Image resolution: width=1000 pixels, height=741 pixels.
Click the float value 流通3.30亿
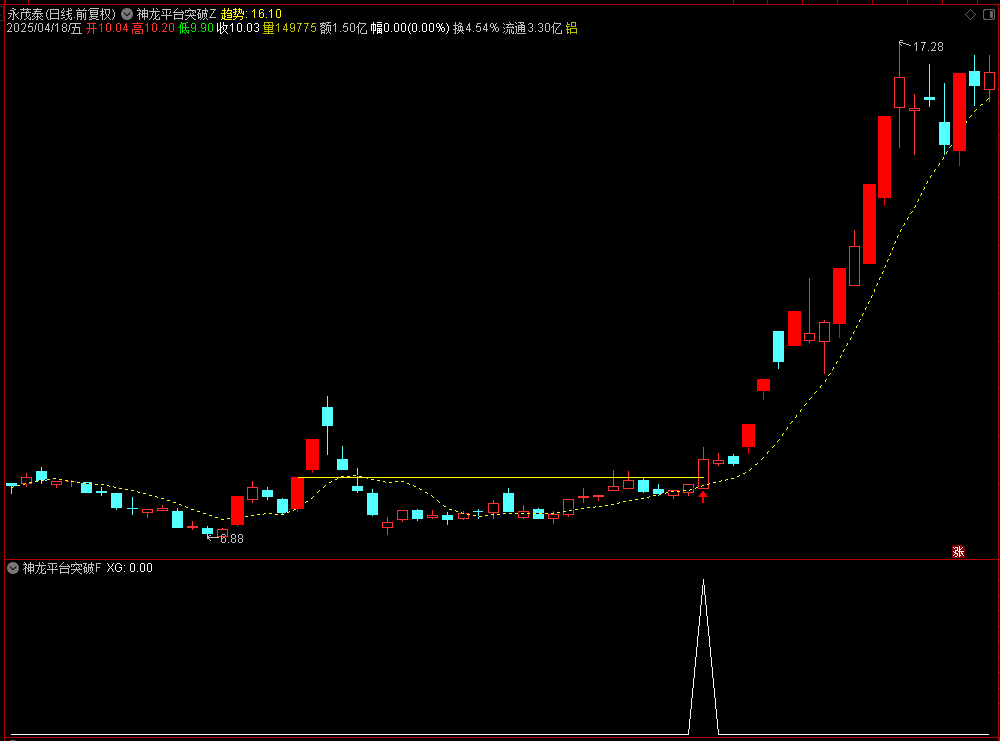(533, 28)
